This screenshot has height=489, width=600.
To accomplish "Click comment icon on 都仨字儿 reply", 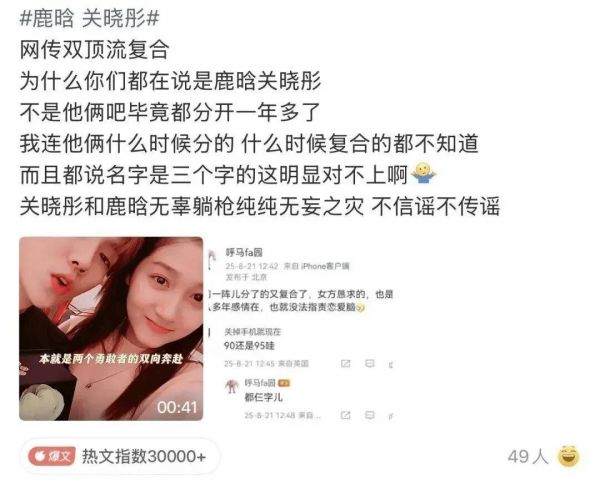I will pos(370,415).
